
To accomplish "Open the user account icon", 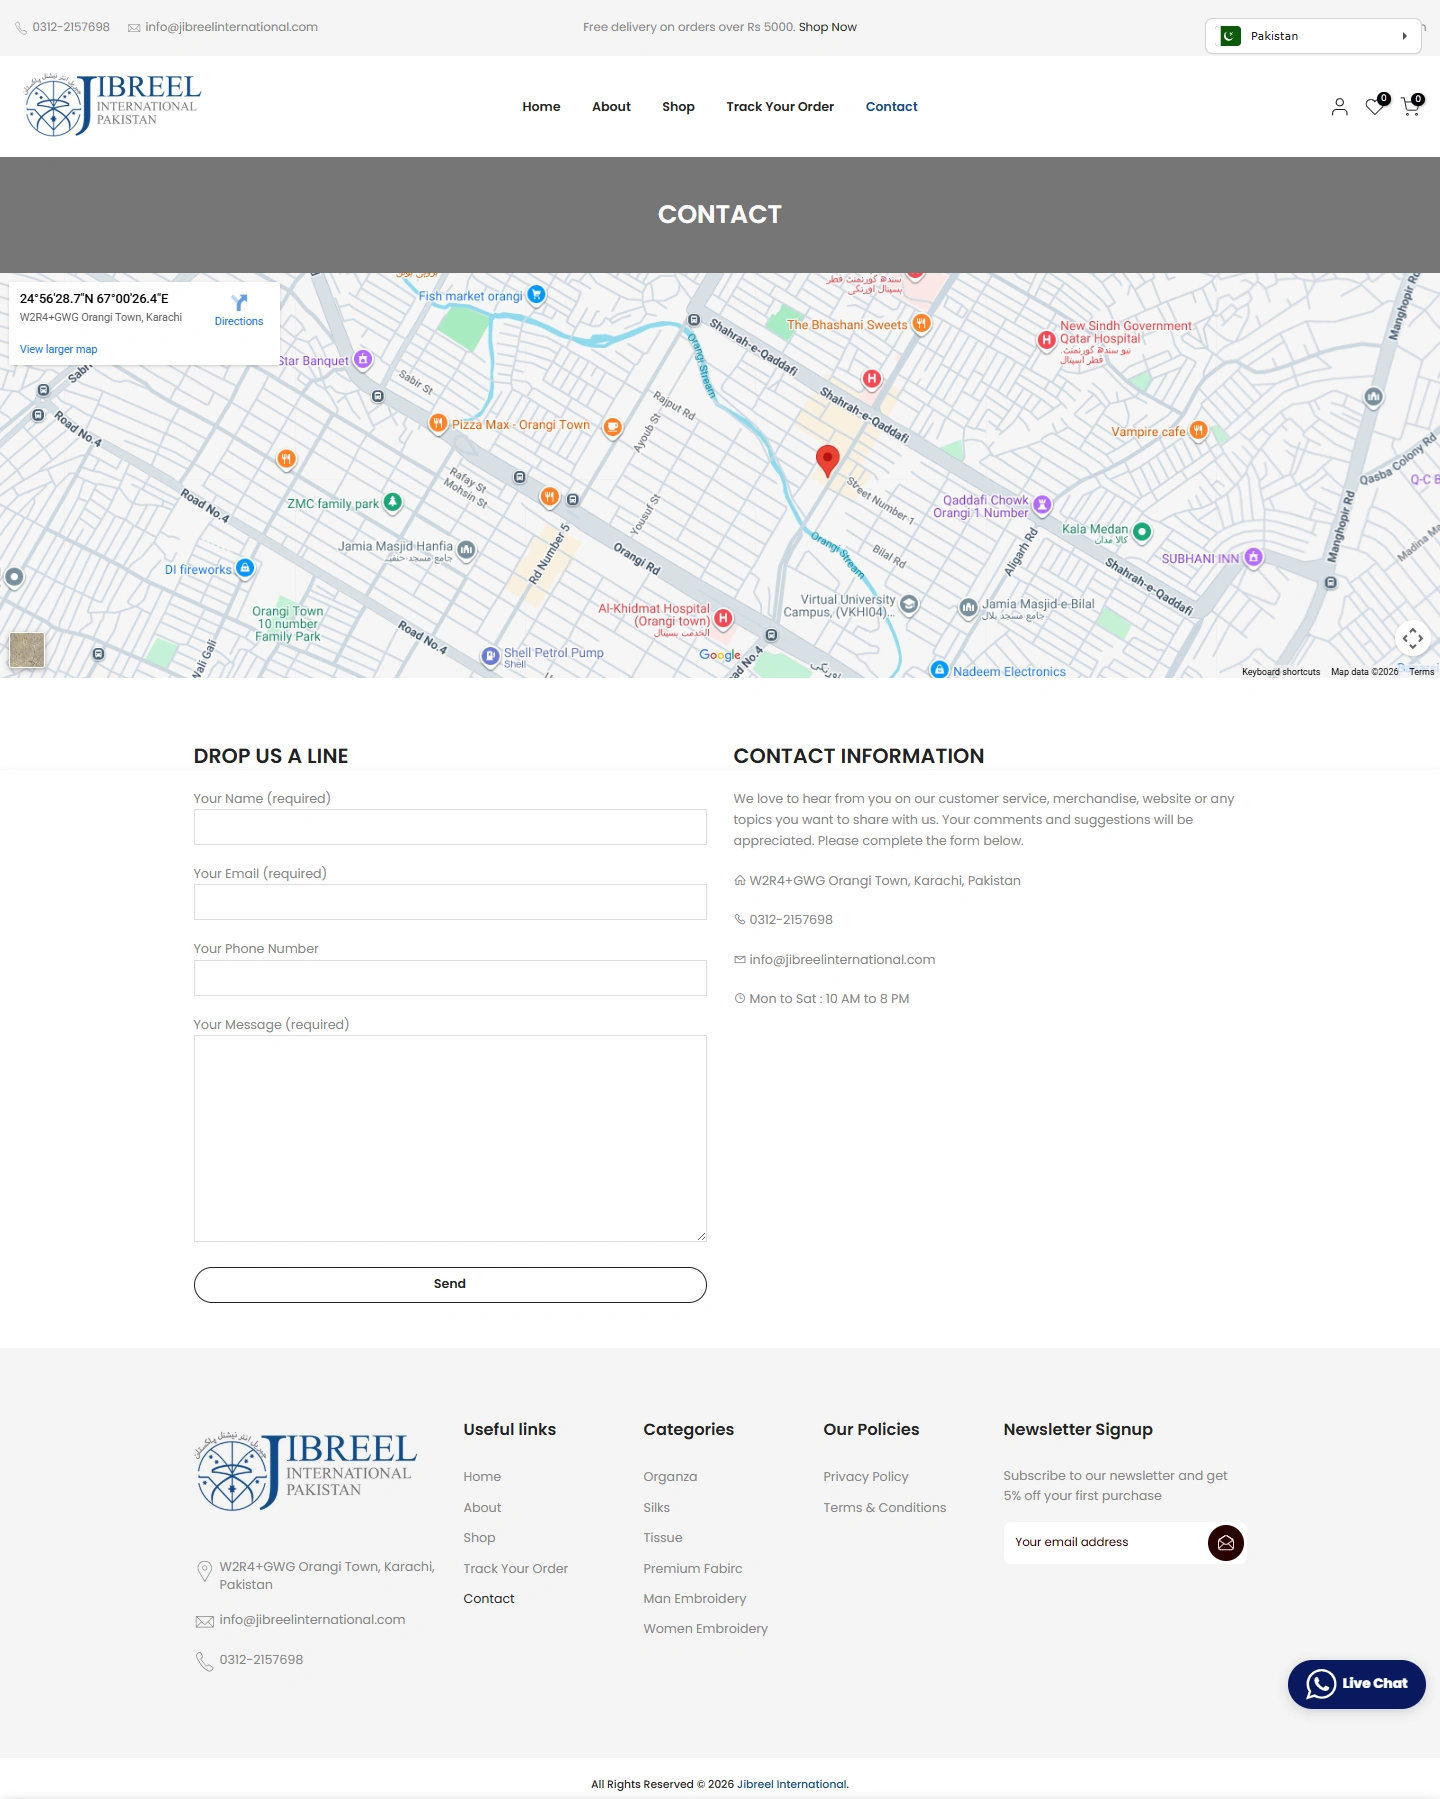I will coord(1339,107).
